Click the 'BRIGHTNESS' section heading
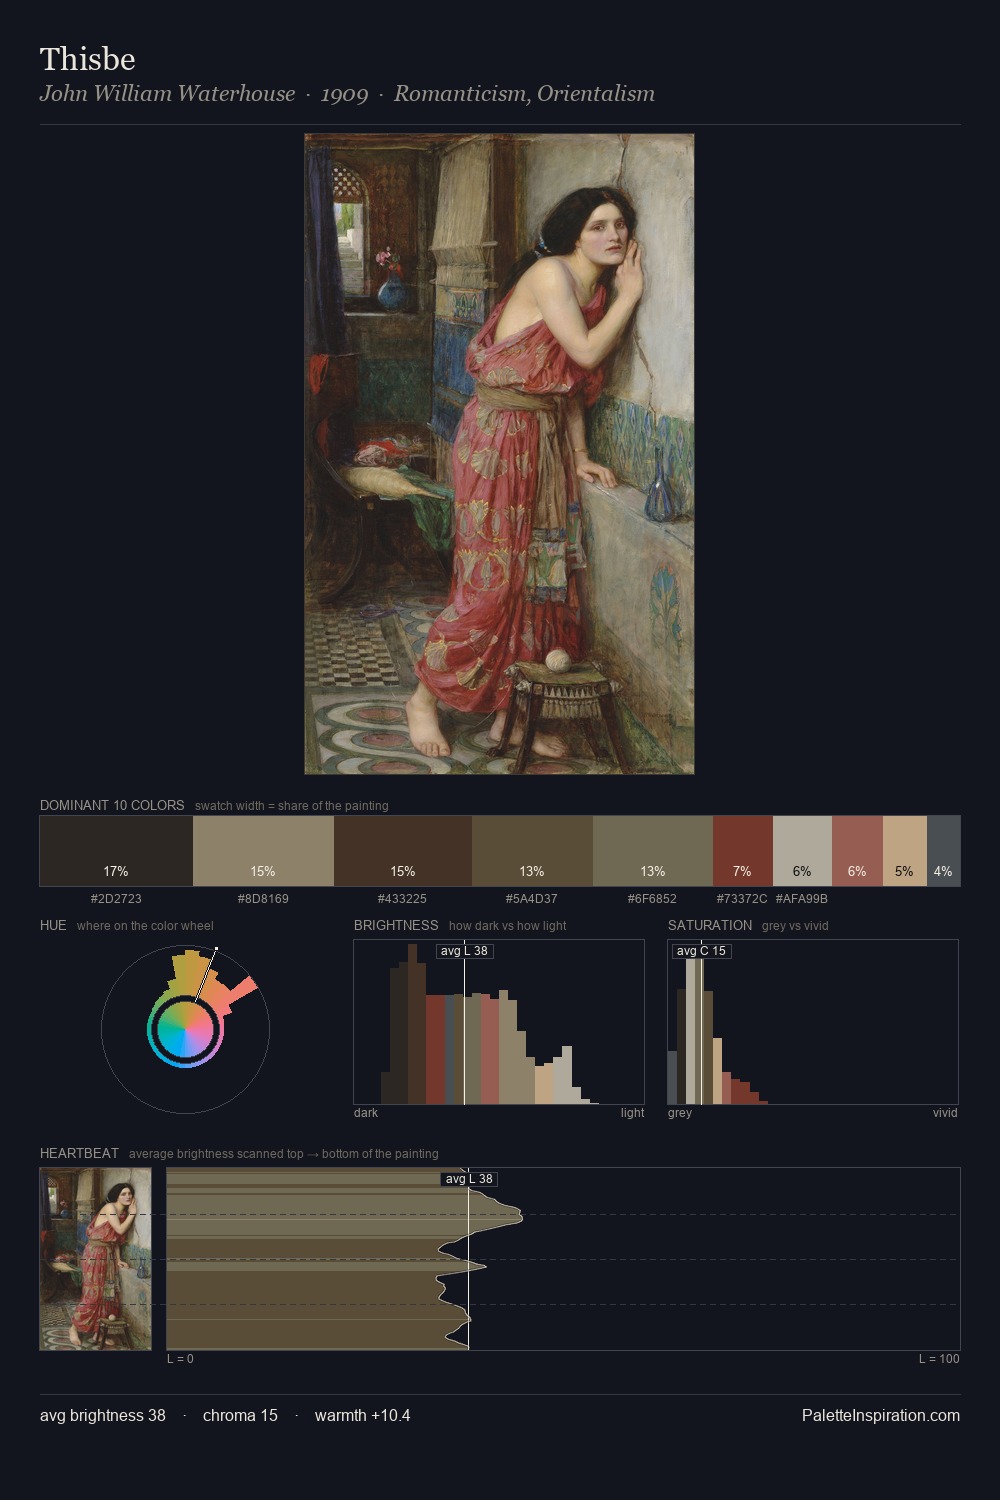 (x=396, y=925)
